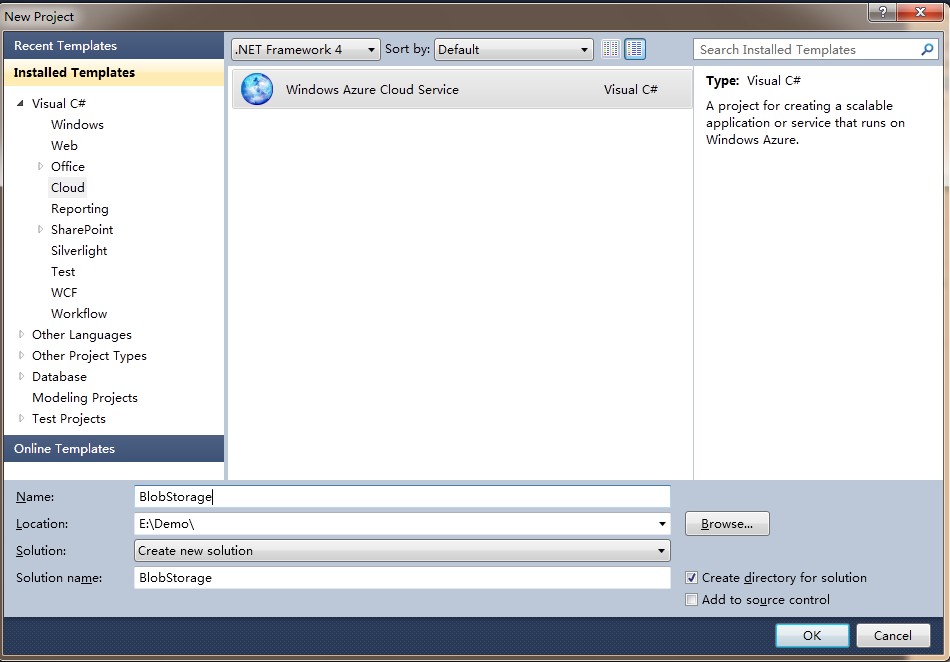Switch to medium icons list view
Viewport: 950px width, 662px height.
click(635, 49)
